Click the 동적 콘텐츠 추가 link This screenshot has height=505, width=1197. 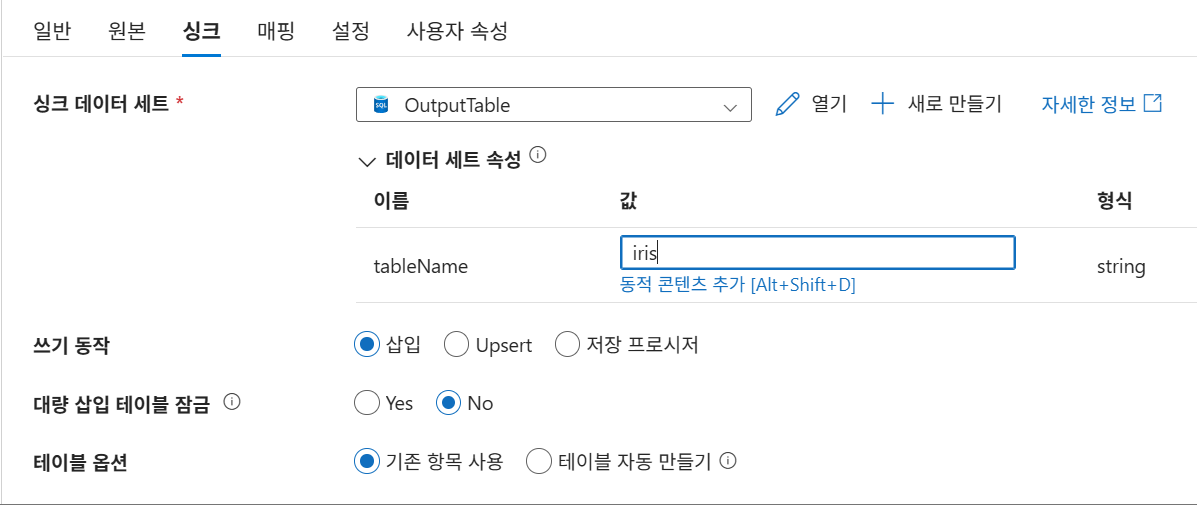(738, 285)
